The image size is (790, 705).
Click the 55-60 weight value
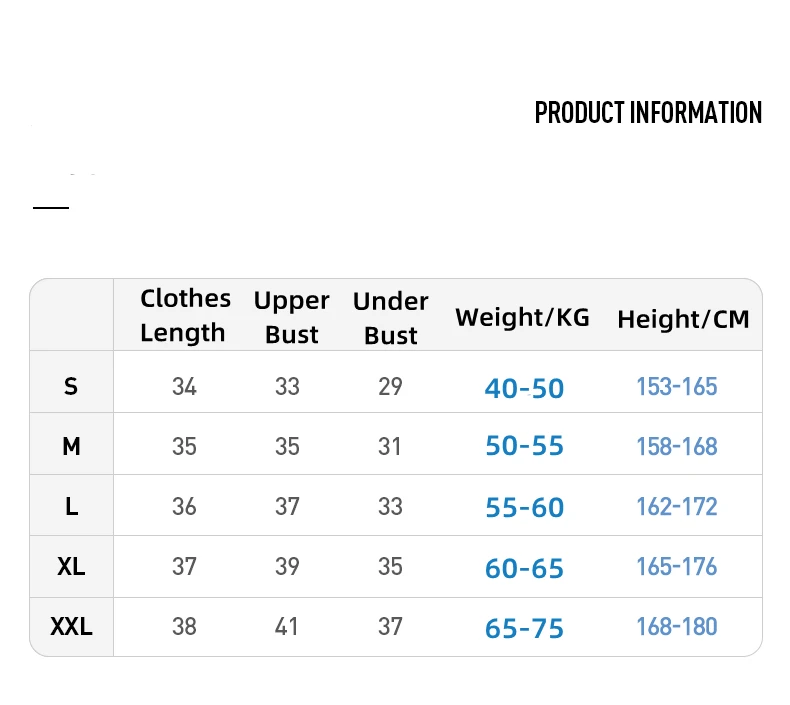tap(524, 508)
